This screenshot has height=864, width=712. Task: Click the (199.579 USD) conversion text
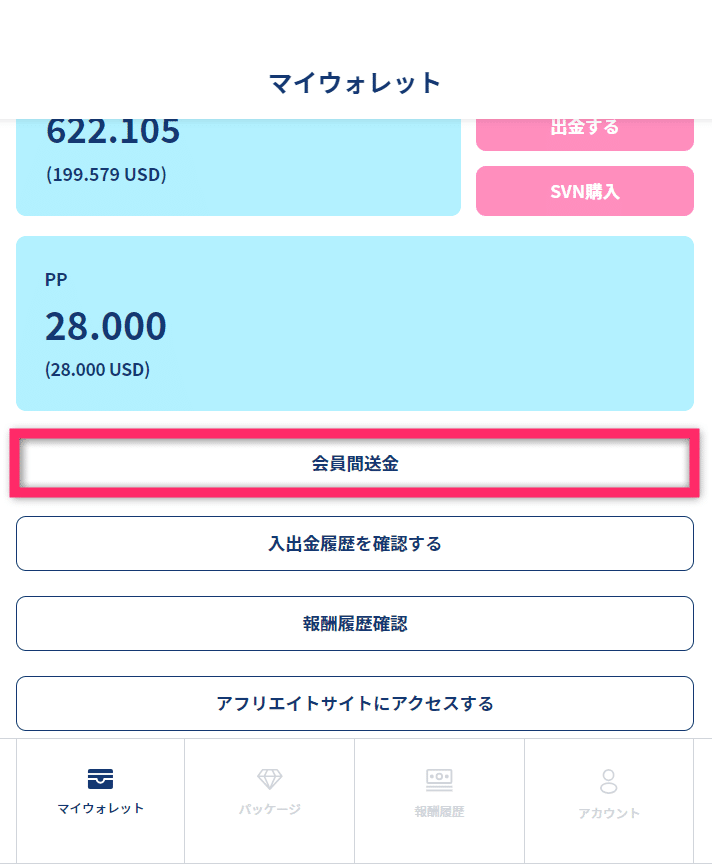point(106,175)
